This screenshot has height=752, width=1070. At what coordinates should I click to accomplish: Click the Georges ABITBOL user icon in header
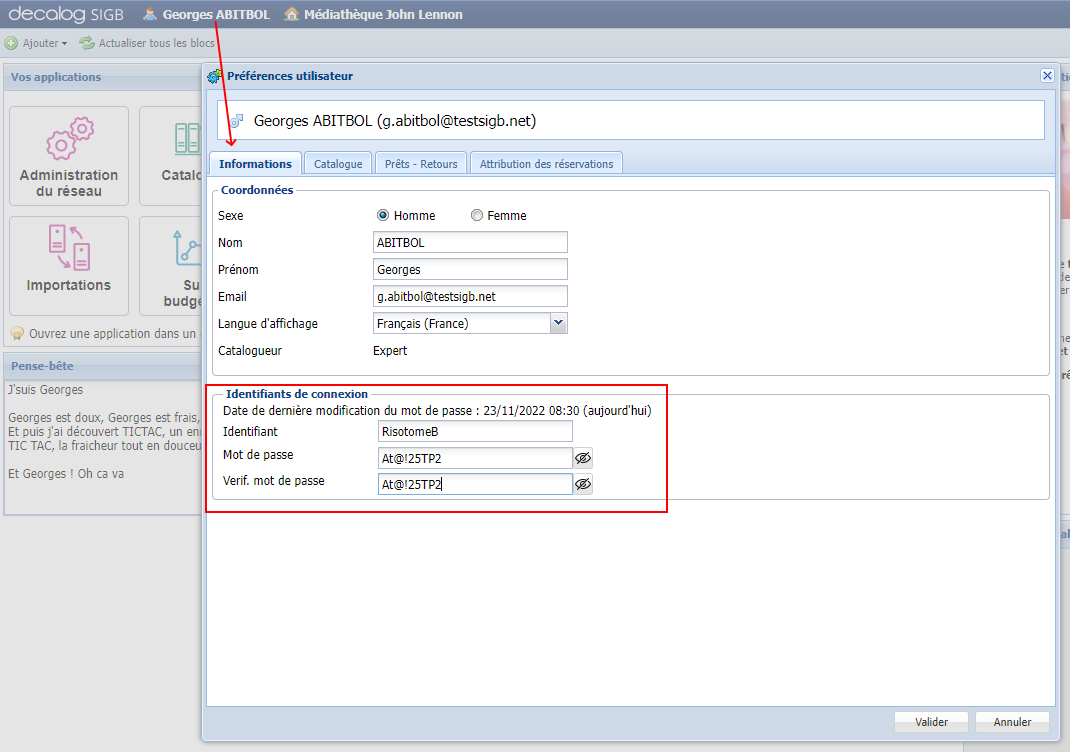[x=150, y=14]
